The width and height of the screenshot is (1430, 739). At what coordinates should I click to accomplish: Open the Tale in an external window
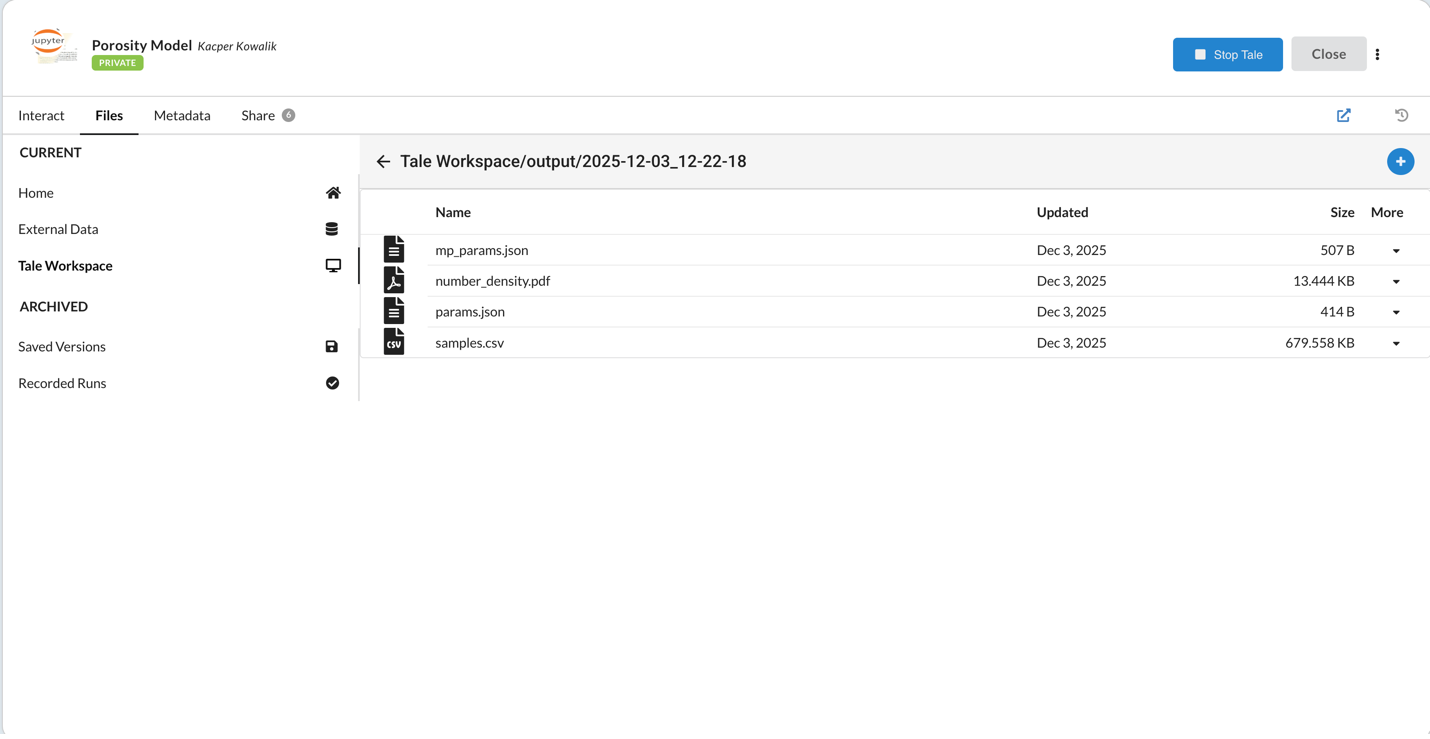1343,115
